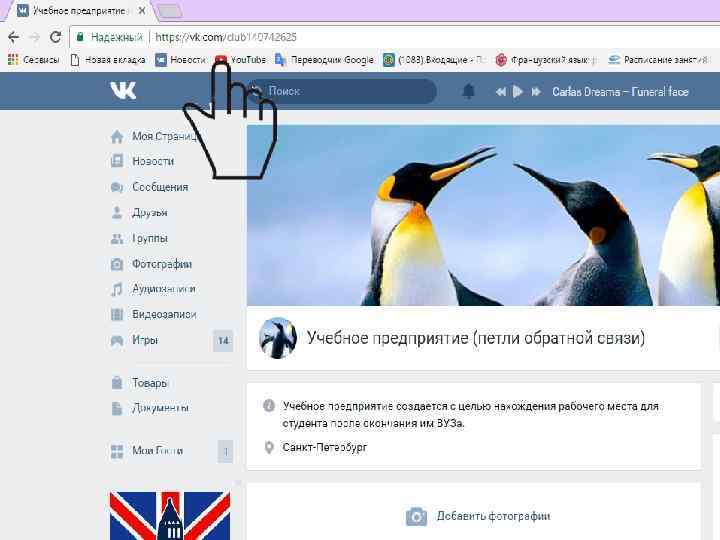Click the British flag ad banner in sidebar
720x540 pixels.
170,516
